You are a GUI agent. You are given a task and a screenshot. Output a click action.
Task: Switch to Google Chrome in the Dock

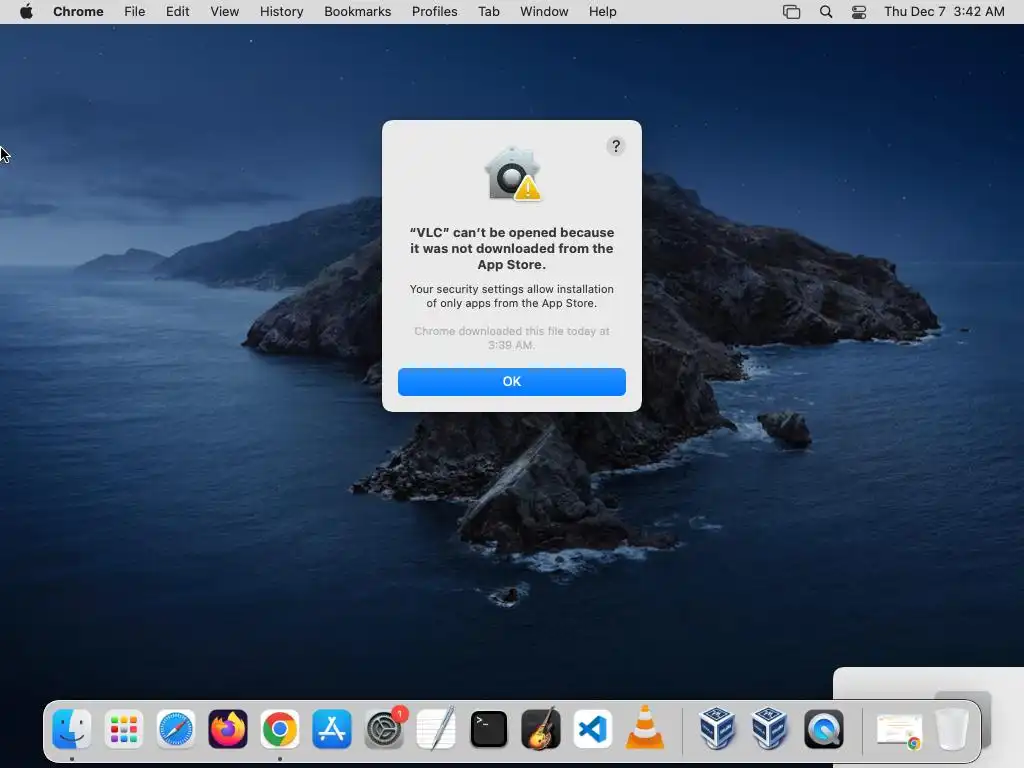point(280,729)
